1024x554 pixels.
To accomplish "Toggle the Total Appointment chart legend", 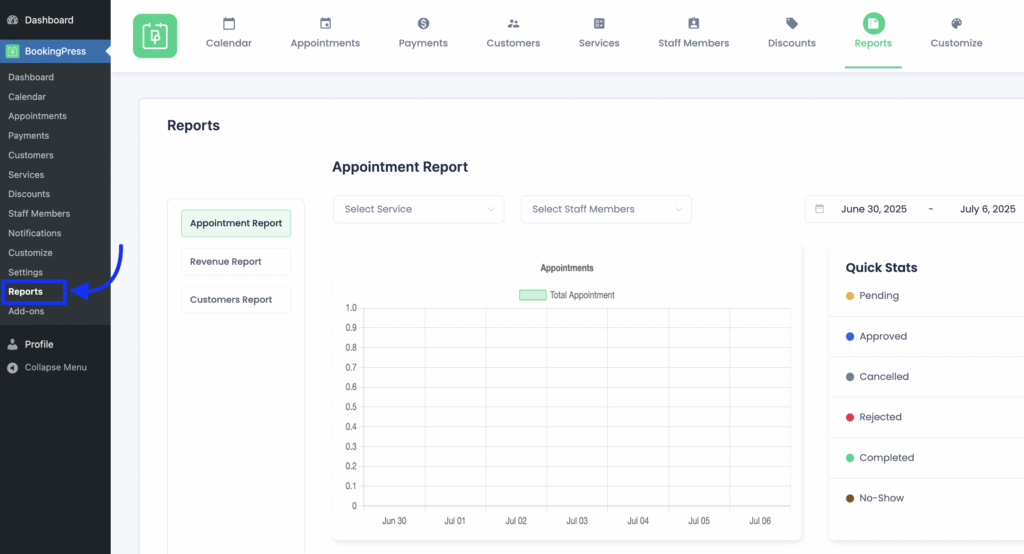I will coord(567,295).
